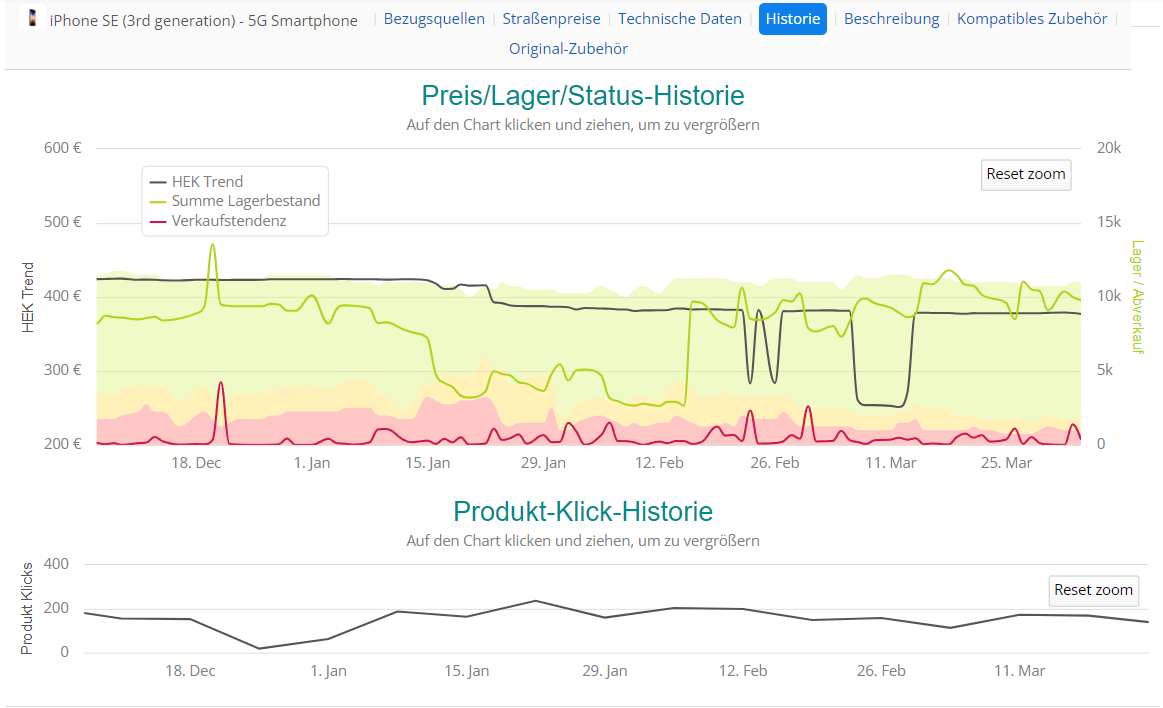Click the red Verkaufstendenz spike near 18. Dec
The width and height of the screenshot is (1163, 708).
[x=221, y=383]
